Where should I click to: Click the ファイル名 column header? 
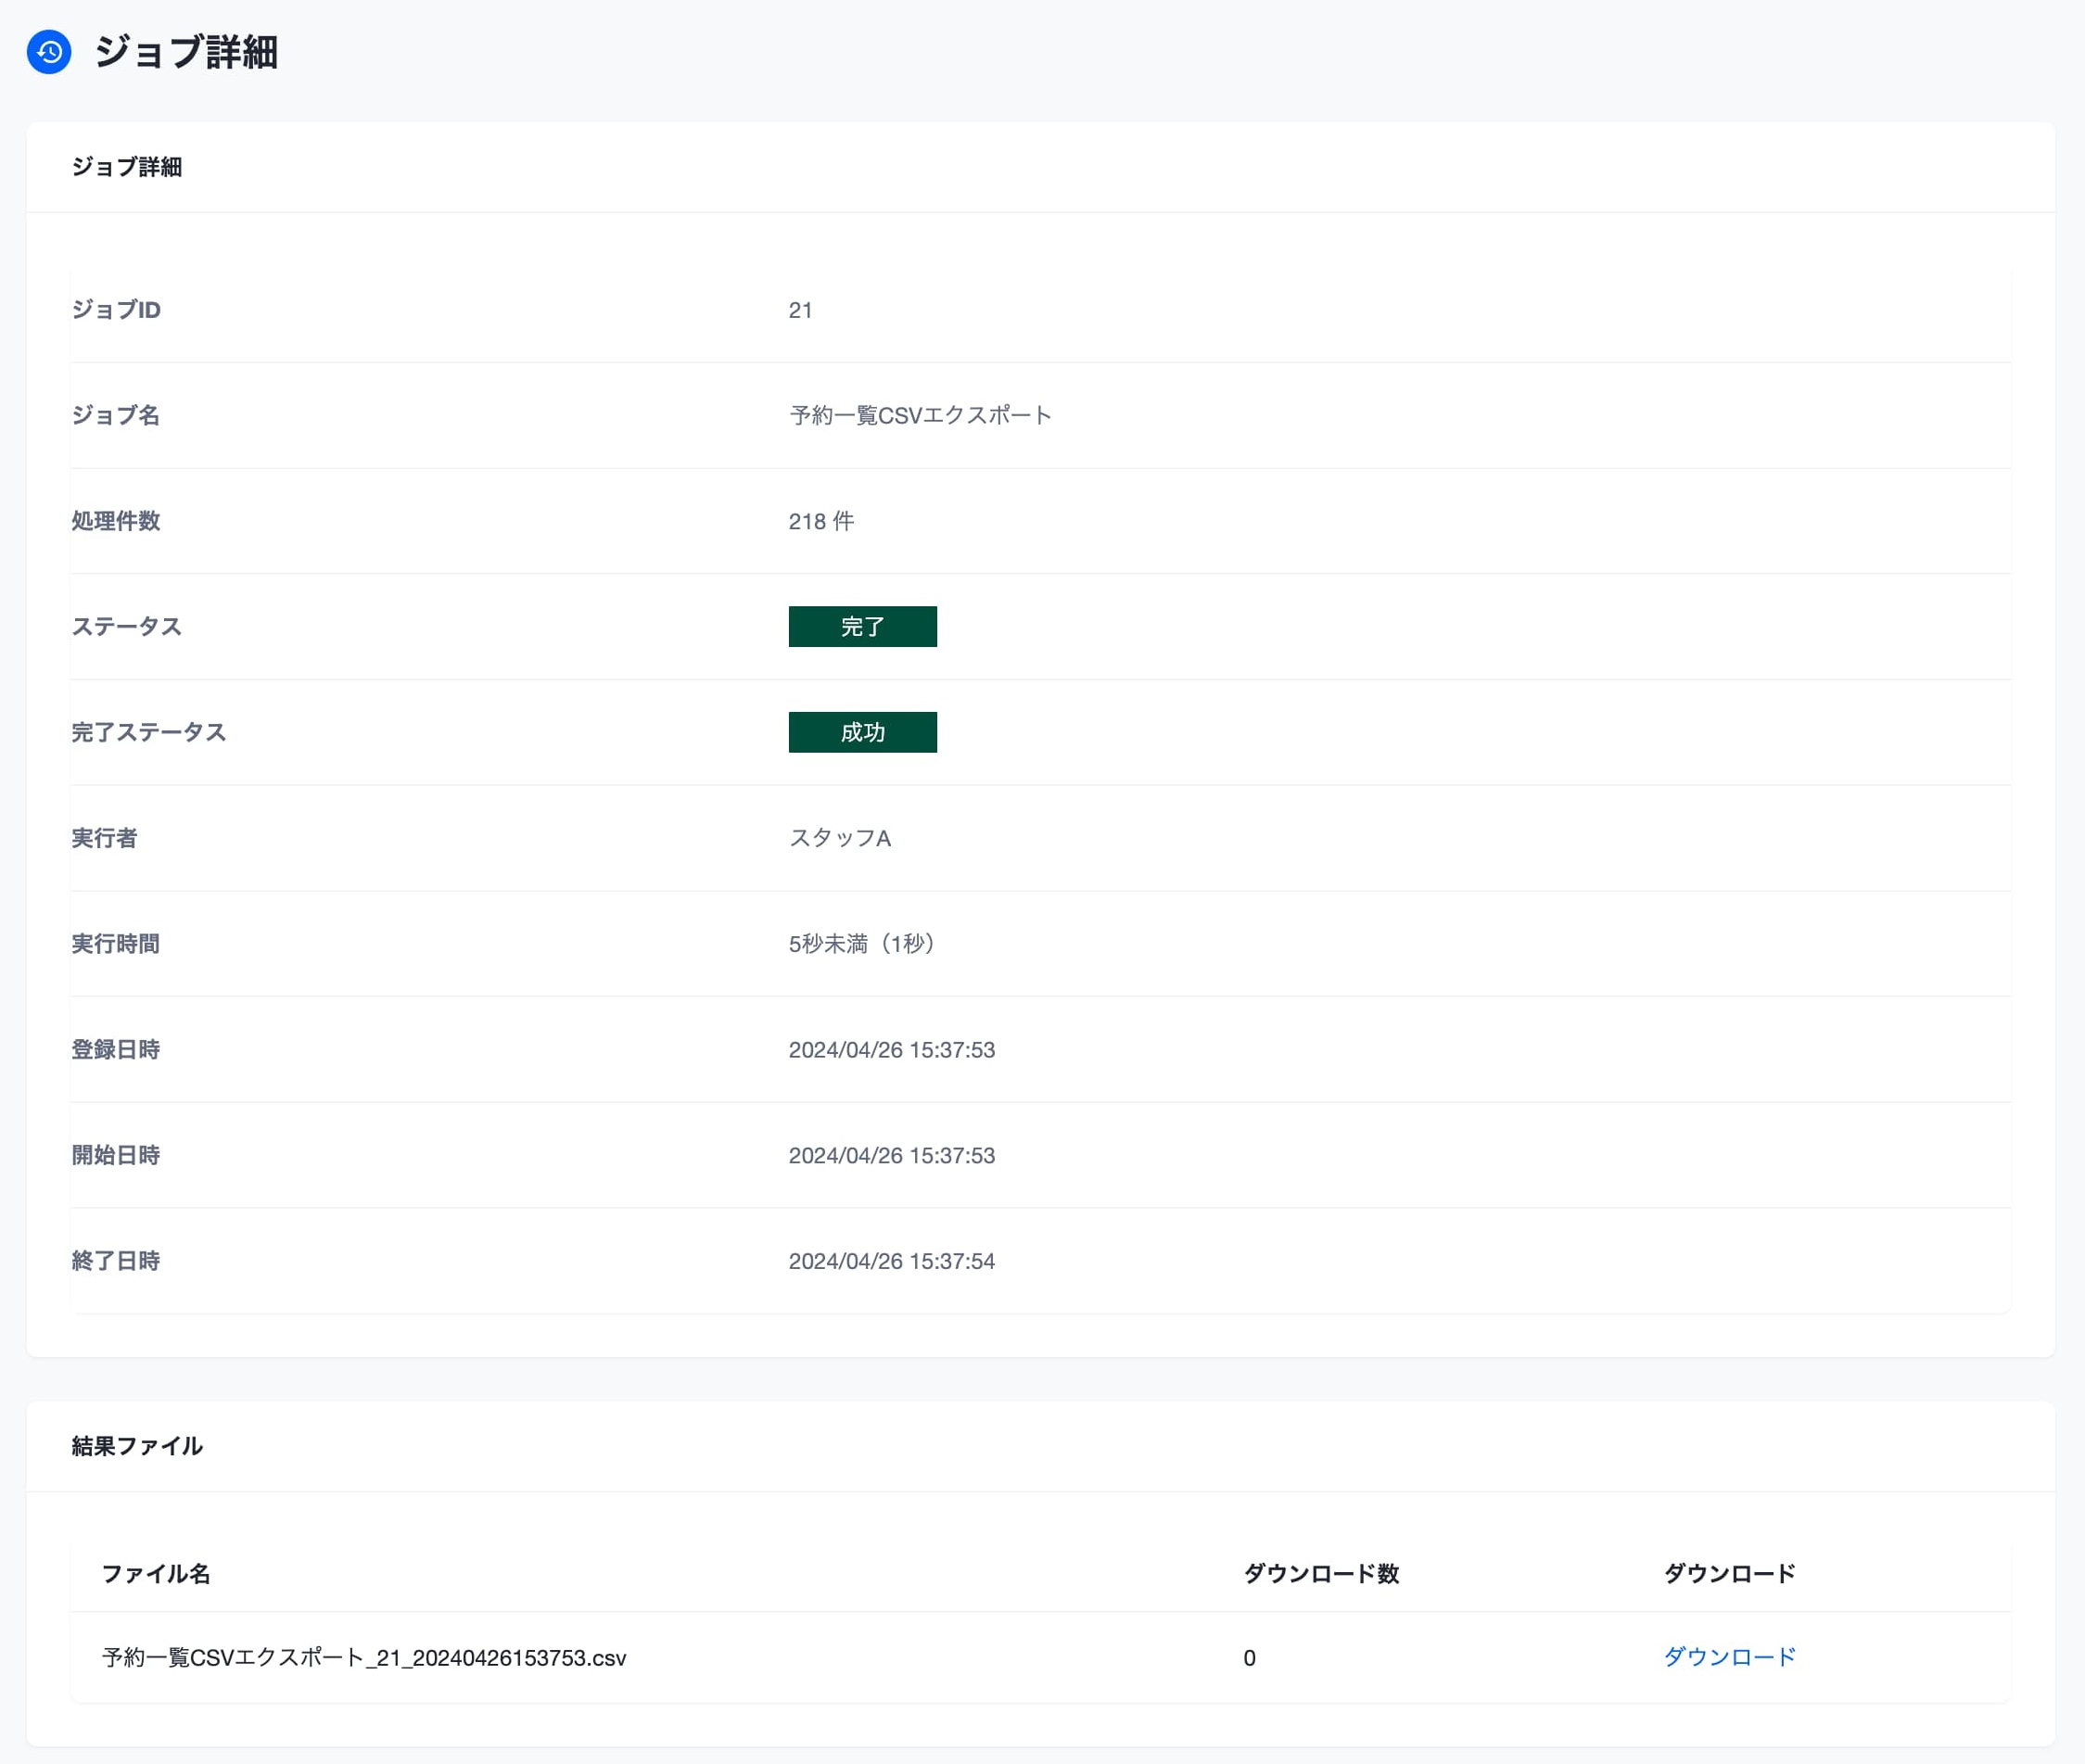click(156, 1574)
